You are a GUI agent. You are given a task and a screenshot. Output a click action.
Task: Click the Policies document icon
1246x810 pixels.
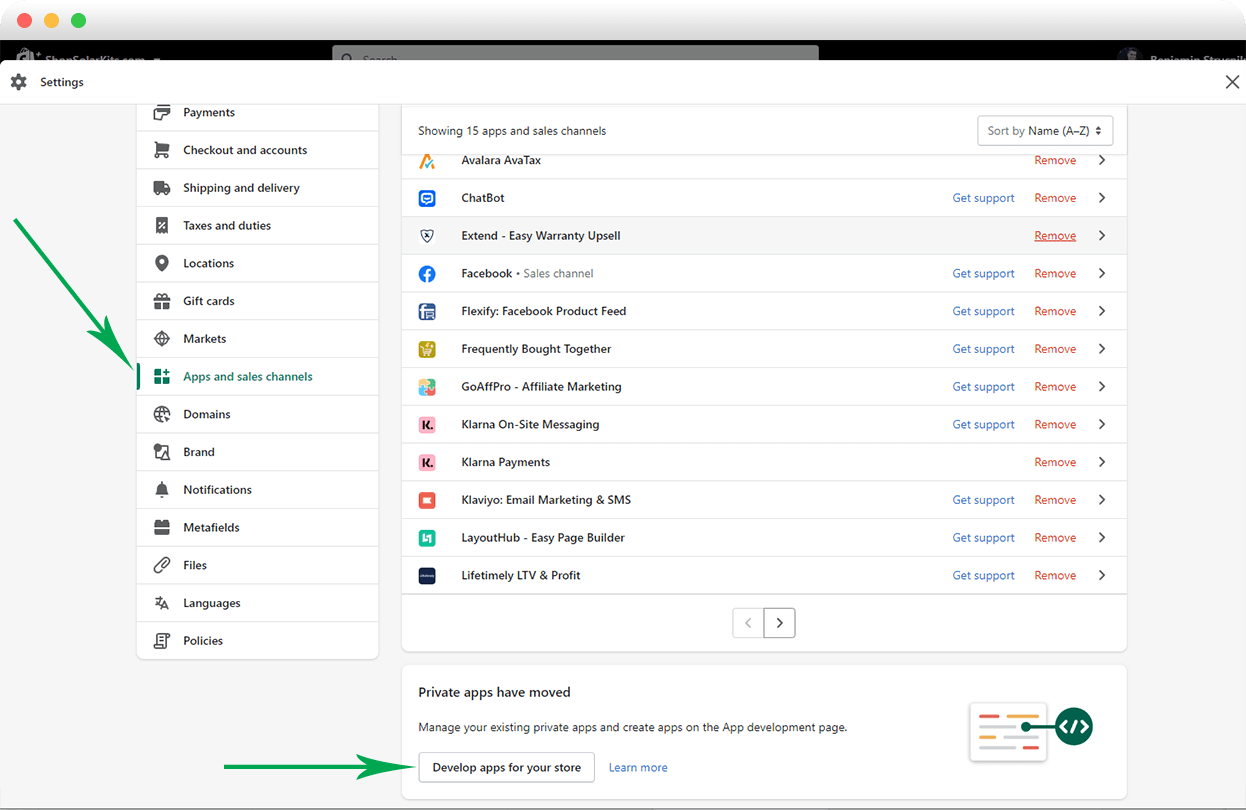[162, 641]
